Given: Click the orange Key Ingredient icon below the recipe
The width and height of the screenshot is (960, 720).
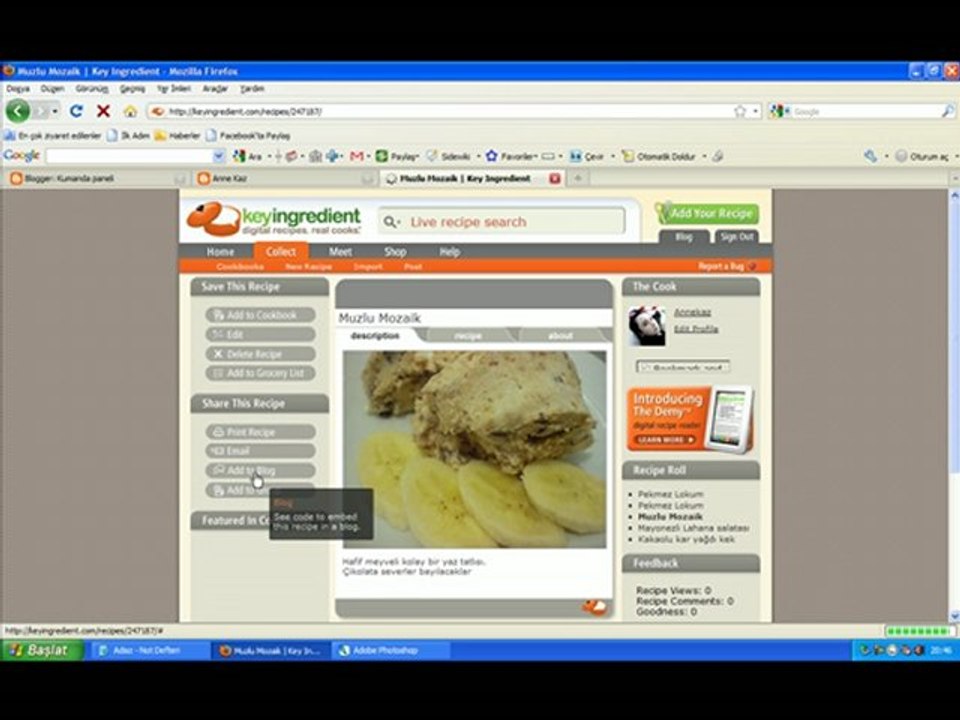Looking at the screenshot, I should point(594,607).
